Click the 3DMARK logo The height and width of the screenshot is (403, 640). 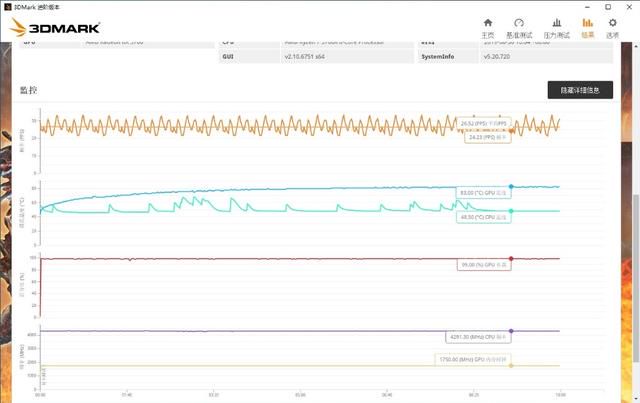click(x=55, y=28)
